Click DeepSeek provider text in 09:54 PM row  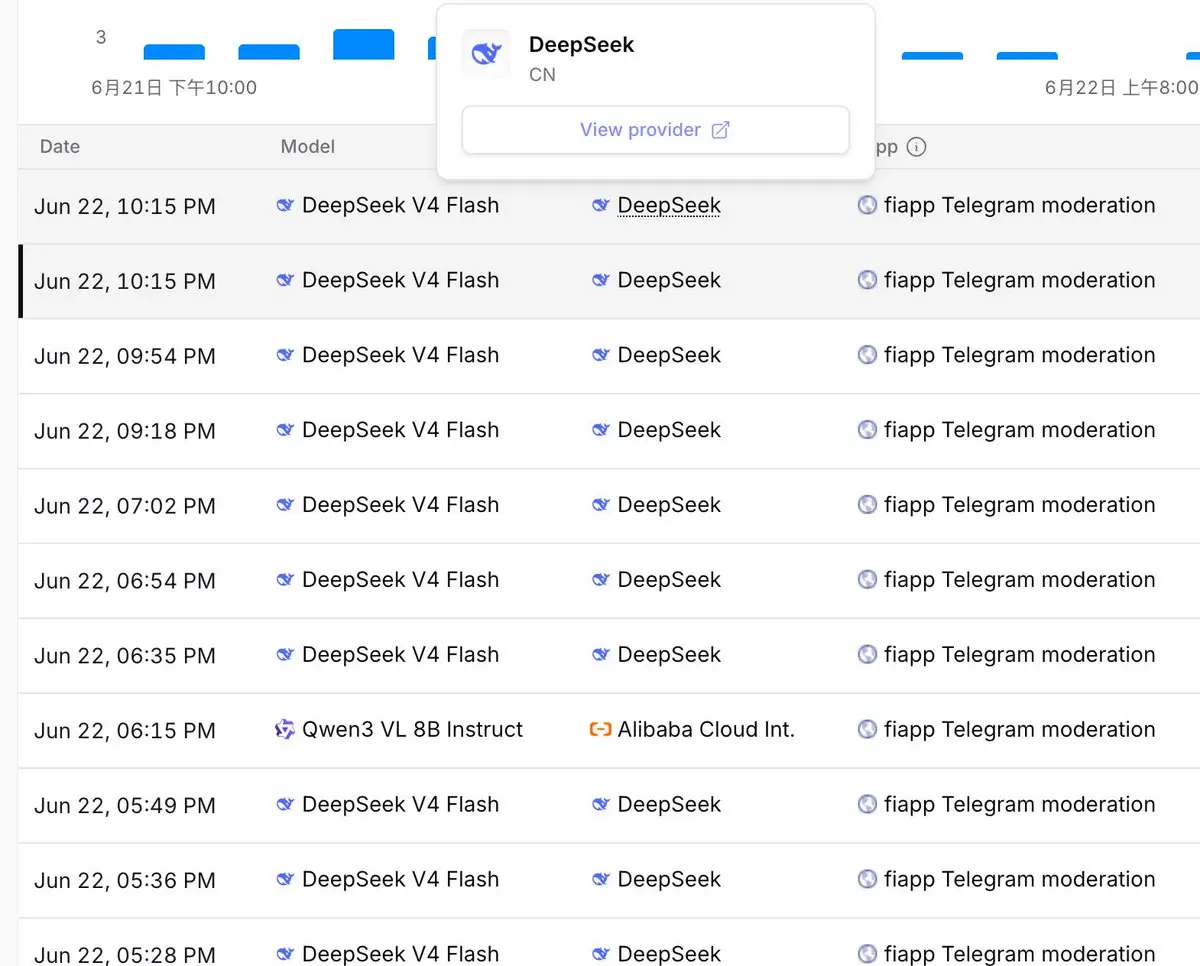[x=669, y=355]
